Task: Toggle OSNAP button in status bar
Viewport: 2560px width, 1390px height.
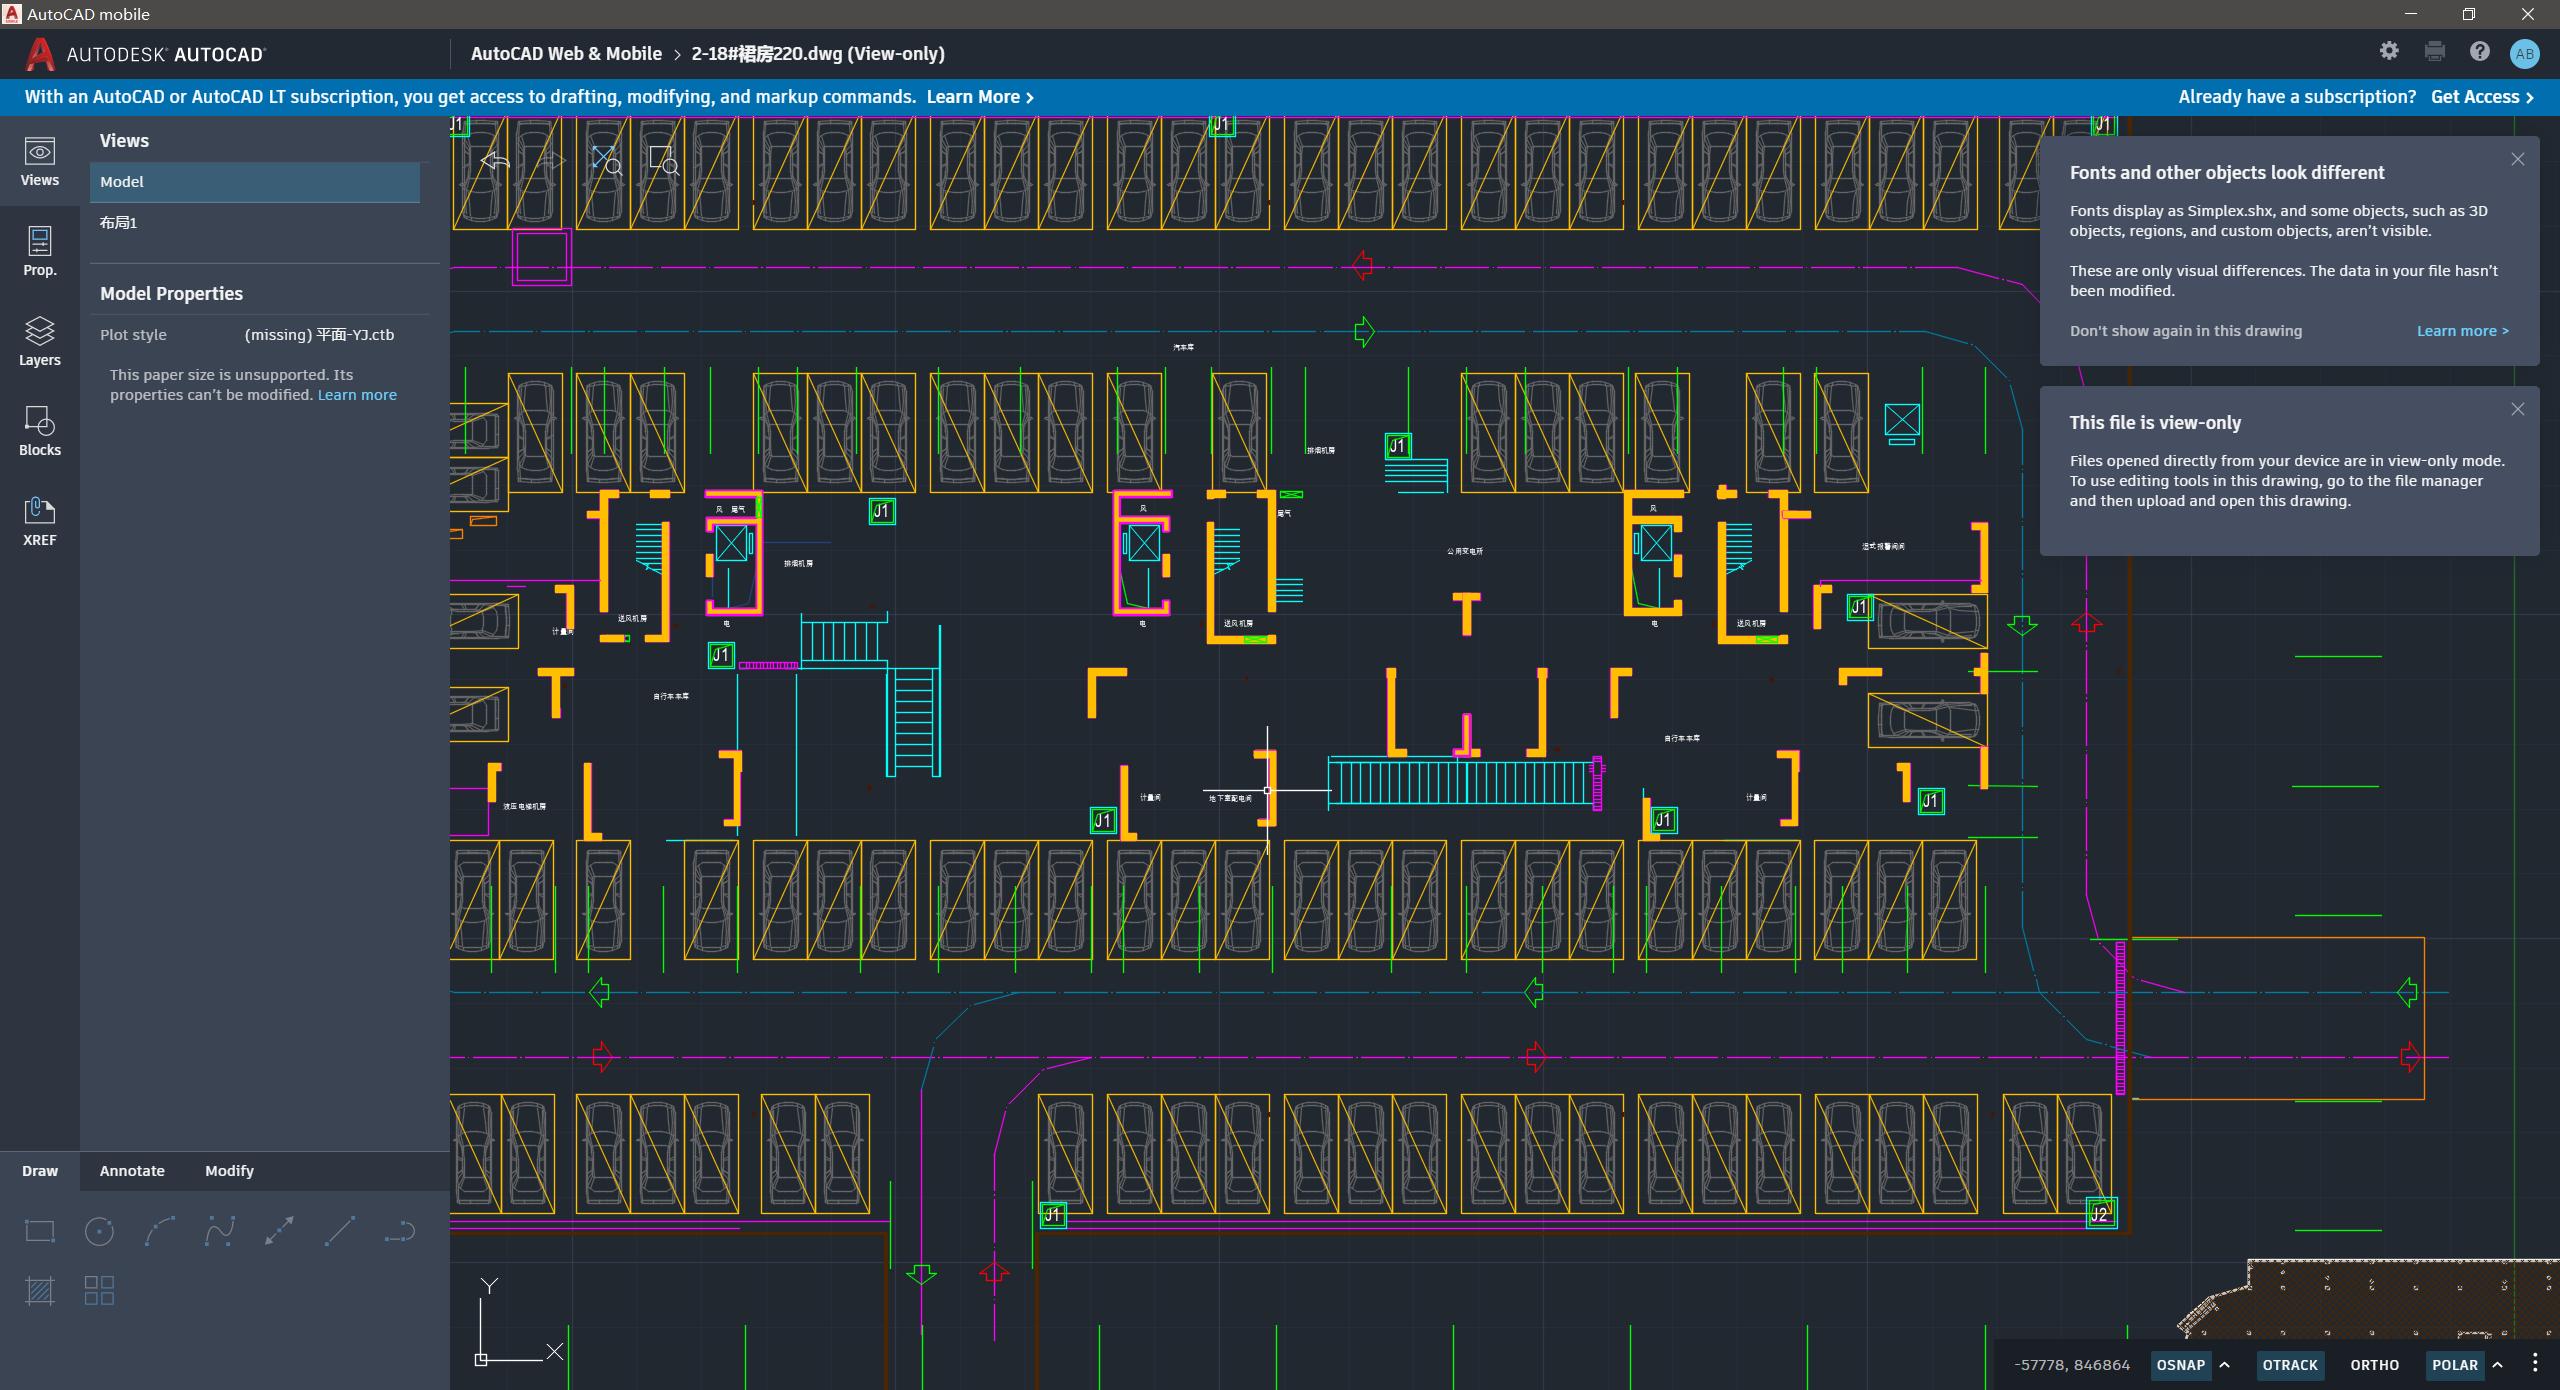Action: (2180, 1365)
